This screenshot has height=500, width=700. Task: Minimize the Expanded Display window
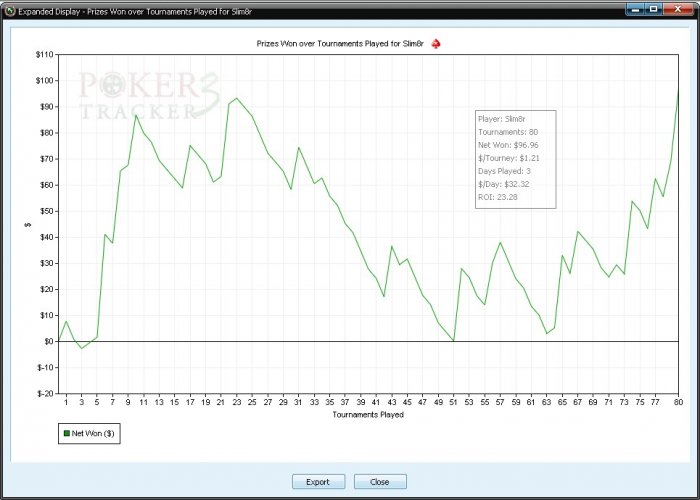(635, 8)
